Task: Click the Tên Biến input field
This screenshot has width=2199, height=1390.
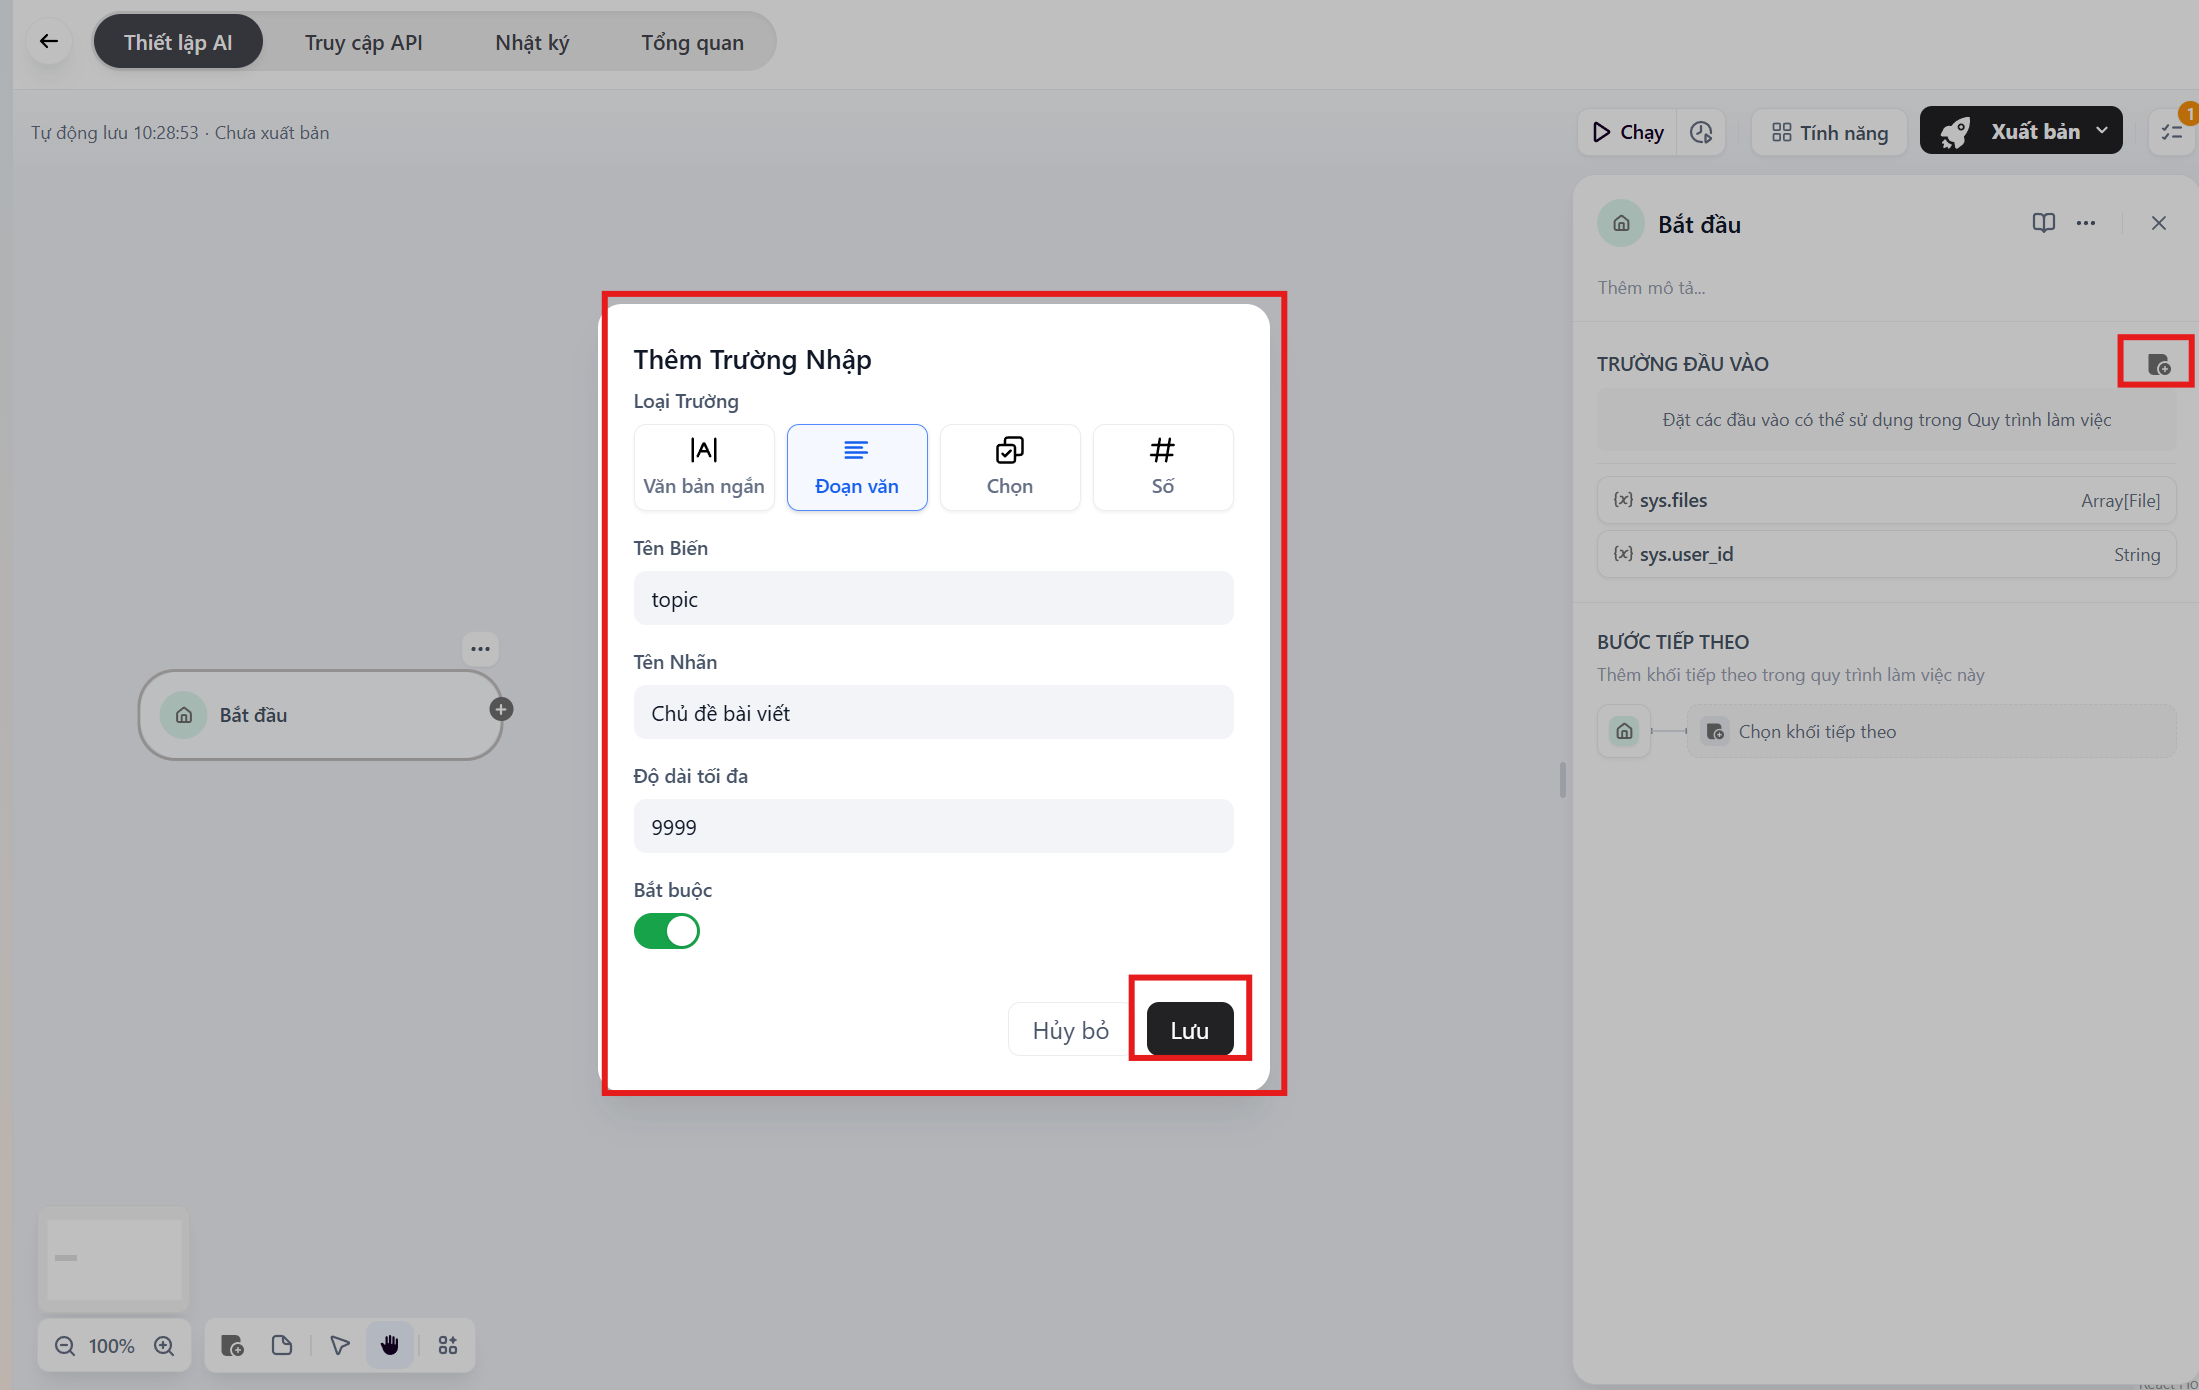Action: 933,599
